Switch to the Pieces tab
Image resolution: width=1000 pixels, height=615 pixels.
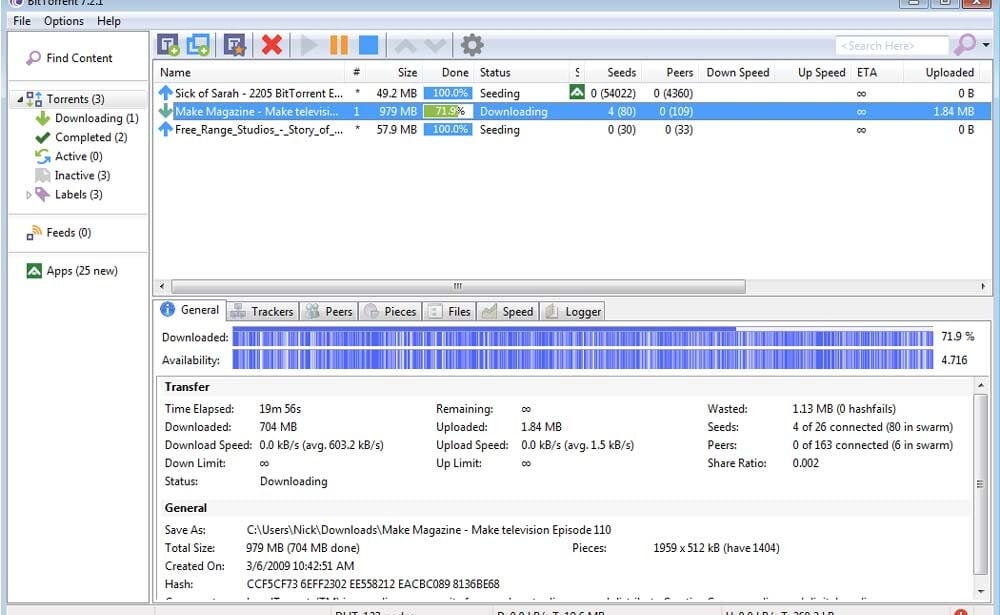click(x=390, y=311)
